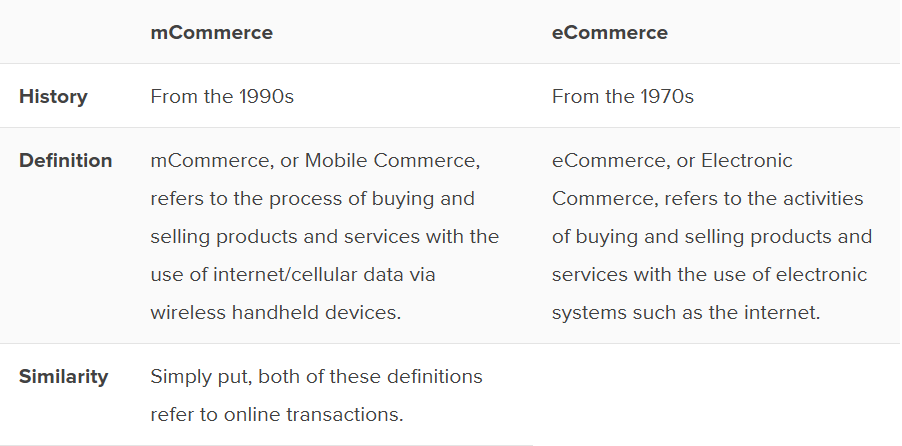The width and height of the screenshot is (902, 446).
Task: Click the line "eCommerce, or Electronic"
Action: click(672, 161)
